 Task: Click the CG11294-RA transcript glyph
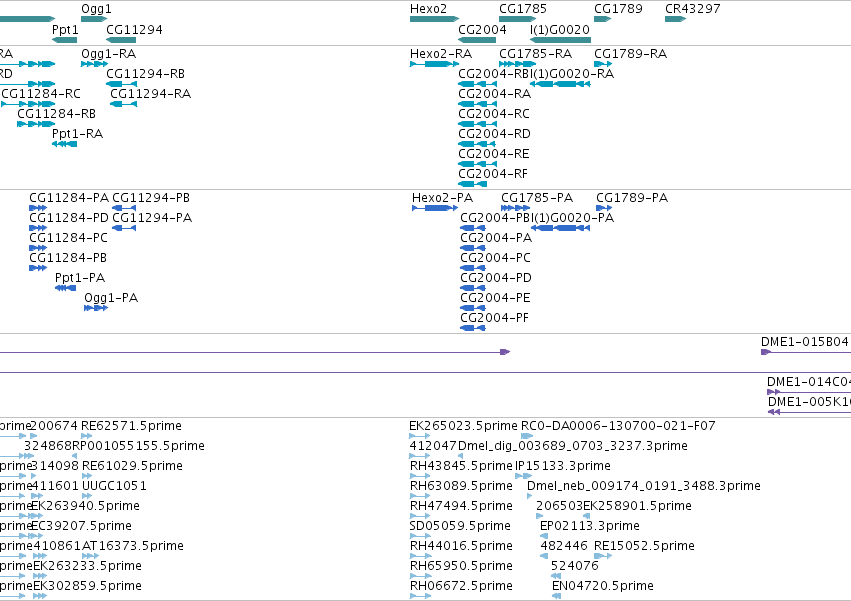pyautogui.click(x=124, y=104)
